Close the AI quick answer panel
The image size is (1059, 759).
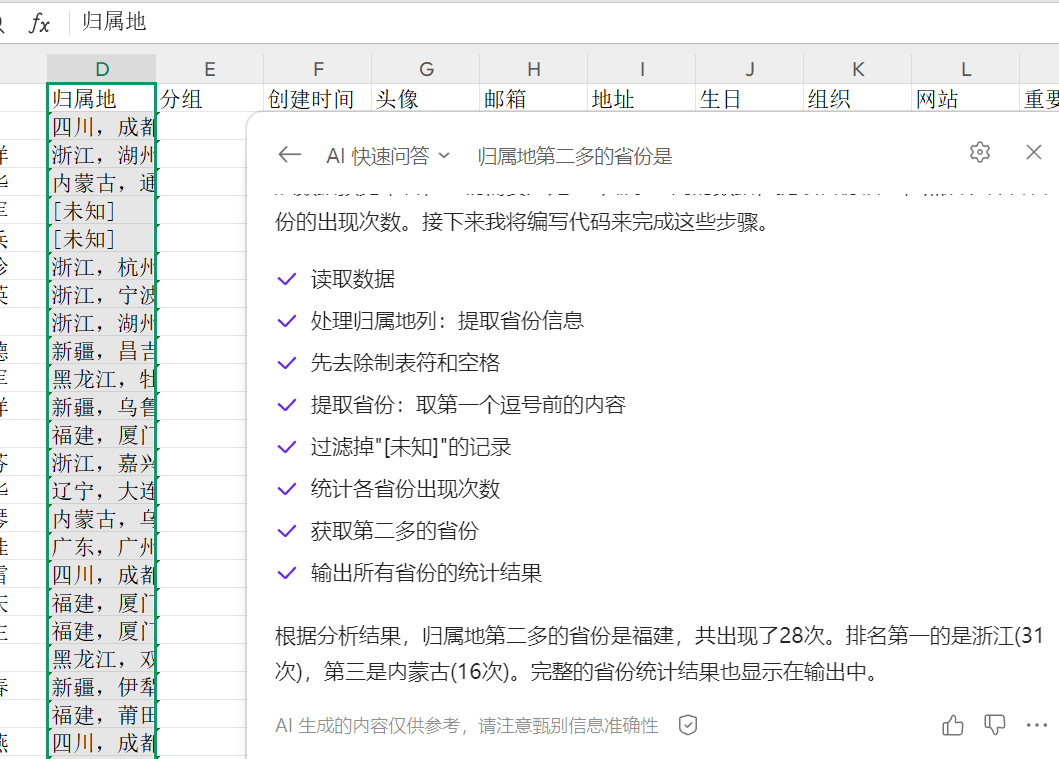(x=1034, y=152)
